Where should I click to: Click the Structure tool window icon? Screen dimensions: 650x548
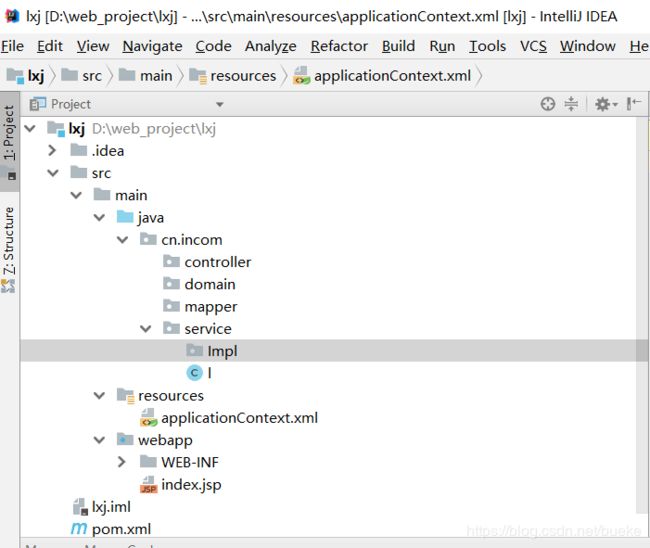tap(8, 286)
